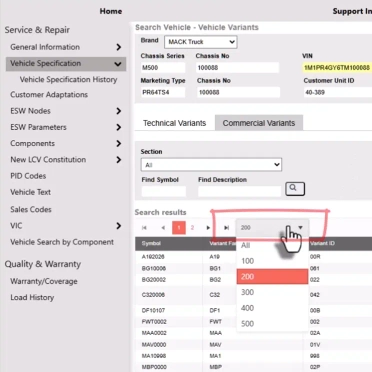The image size is (372, 372).
Task: Jump to last results page
Action: (x=226, y=228)
